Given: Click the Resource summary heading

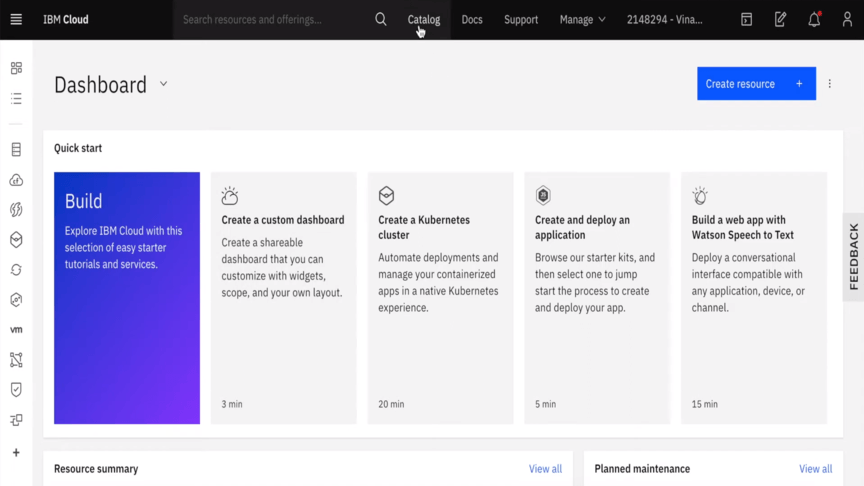Looking at the screenshot, I should 96,469.
